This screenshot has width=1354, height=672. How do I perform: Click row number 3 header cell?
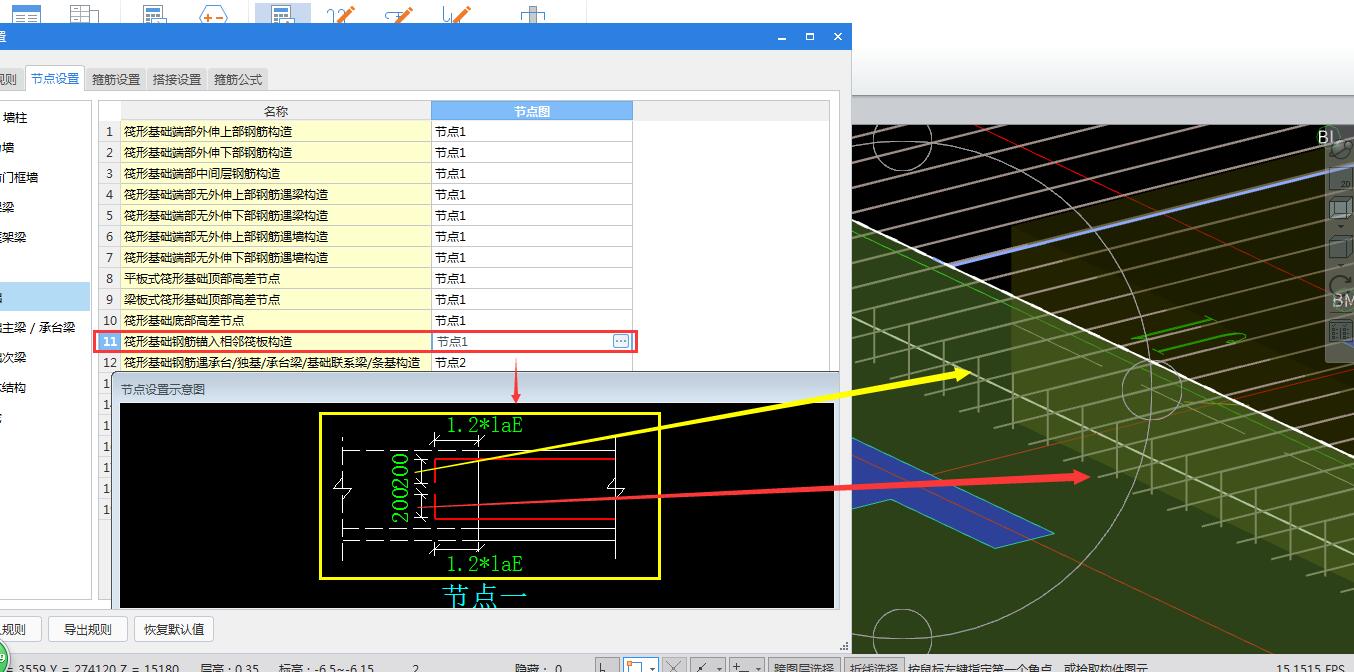(110, 173)
